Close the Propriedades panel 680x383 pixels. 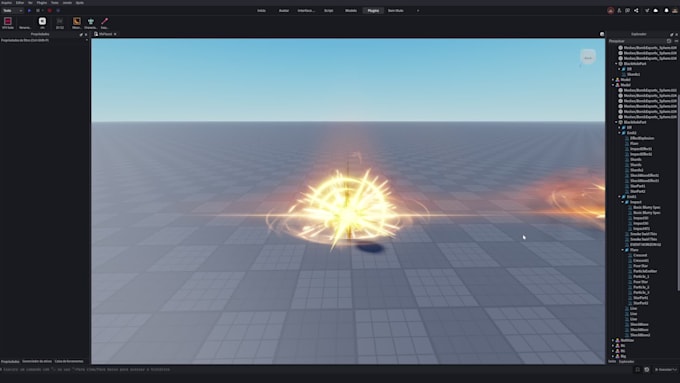click(x=86, y=34)
